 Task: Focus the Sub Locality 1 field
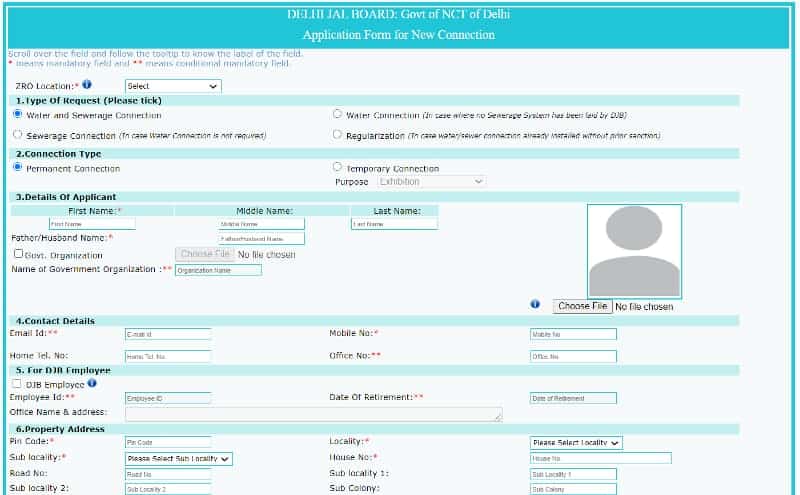[x=573, y=474]
